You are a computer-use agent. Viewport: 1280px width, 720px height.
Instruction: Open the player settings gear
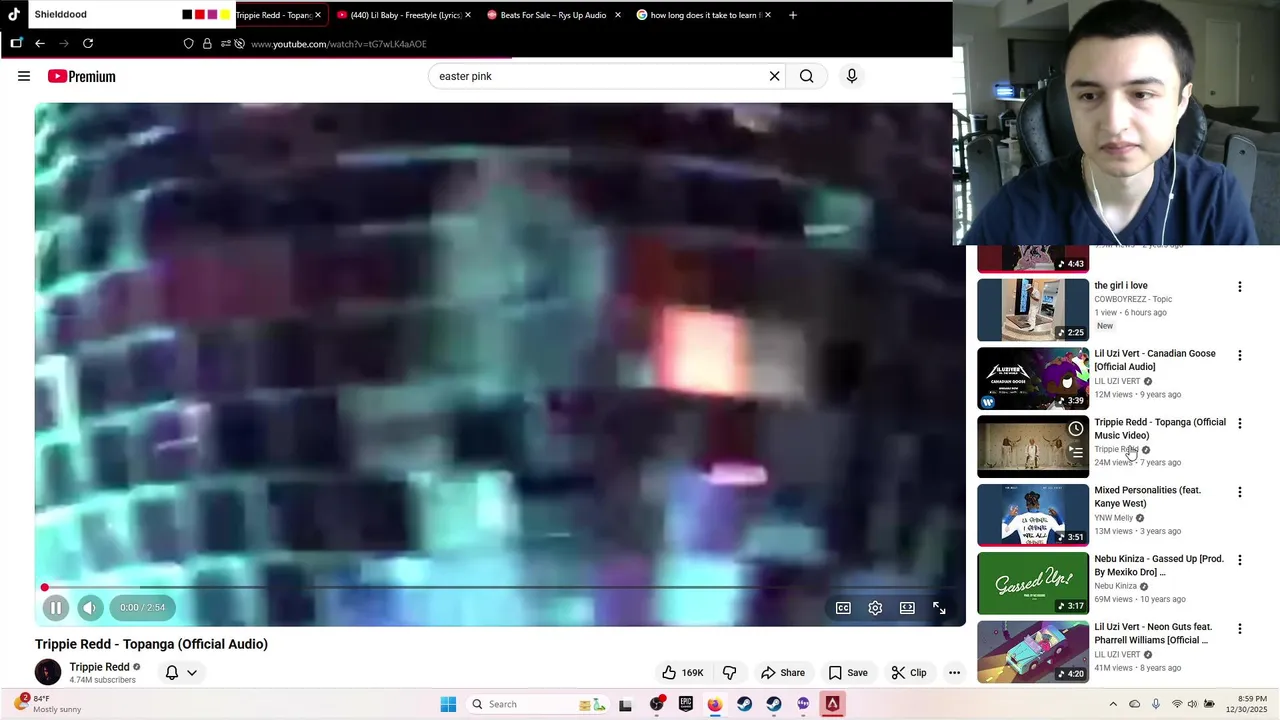(x=875, y=608)
